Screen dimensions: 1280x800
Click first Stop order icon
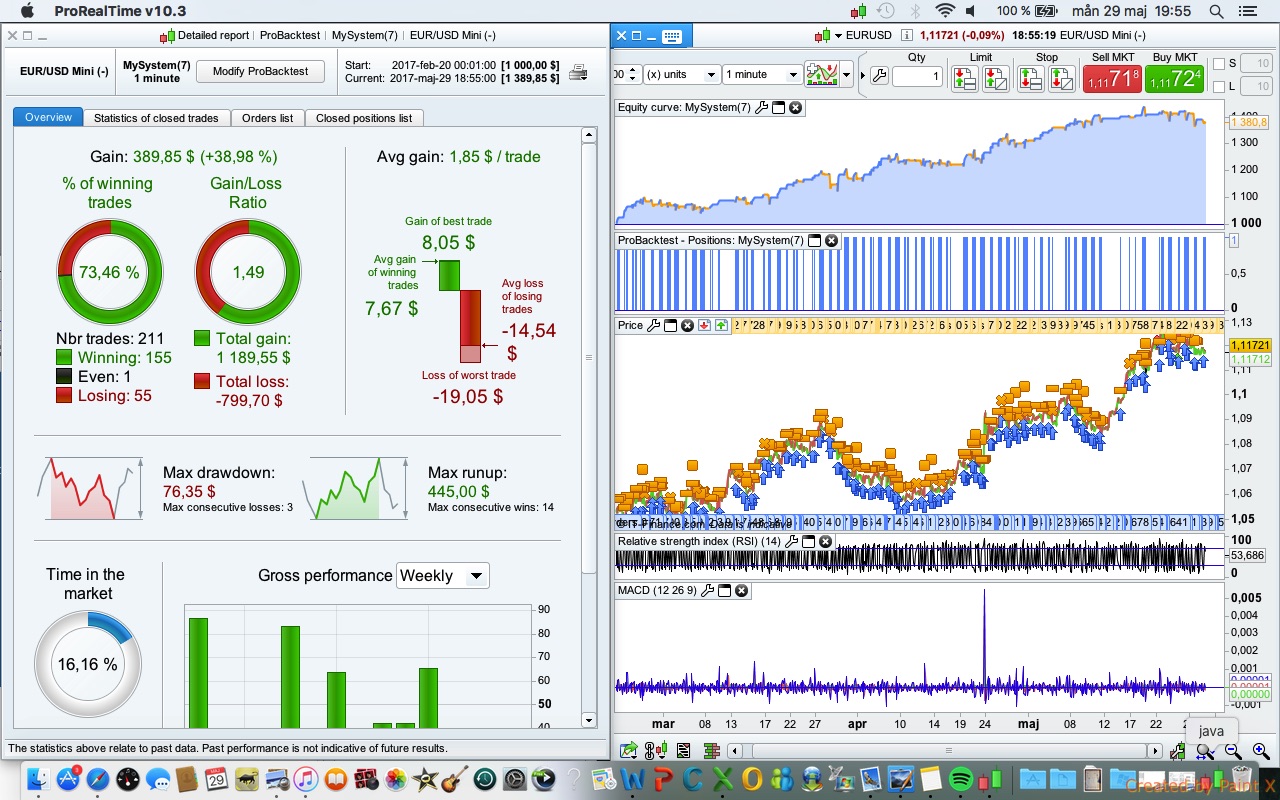pyautogui.click(x=1031, y=78)
